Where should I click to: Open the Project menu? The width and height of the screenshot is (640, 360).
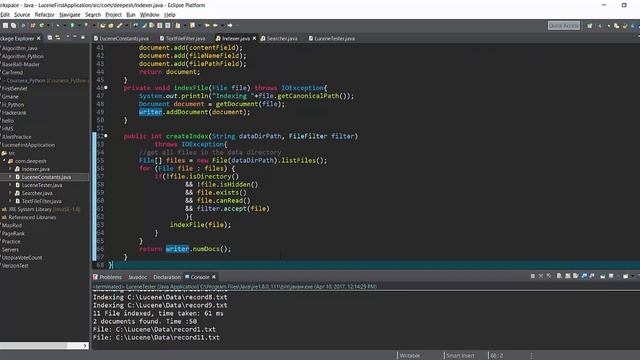click(113, 15)
